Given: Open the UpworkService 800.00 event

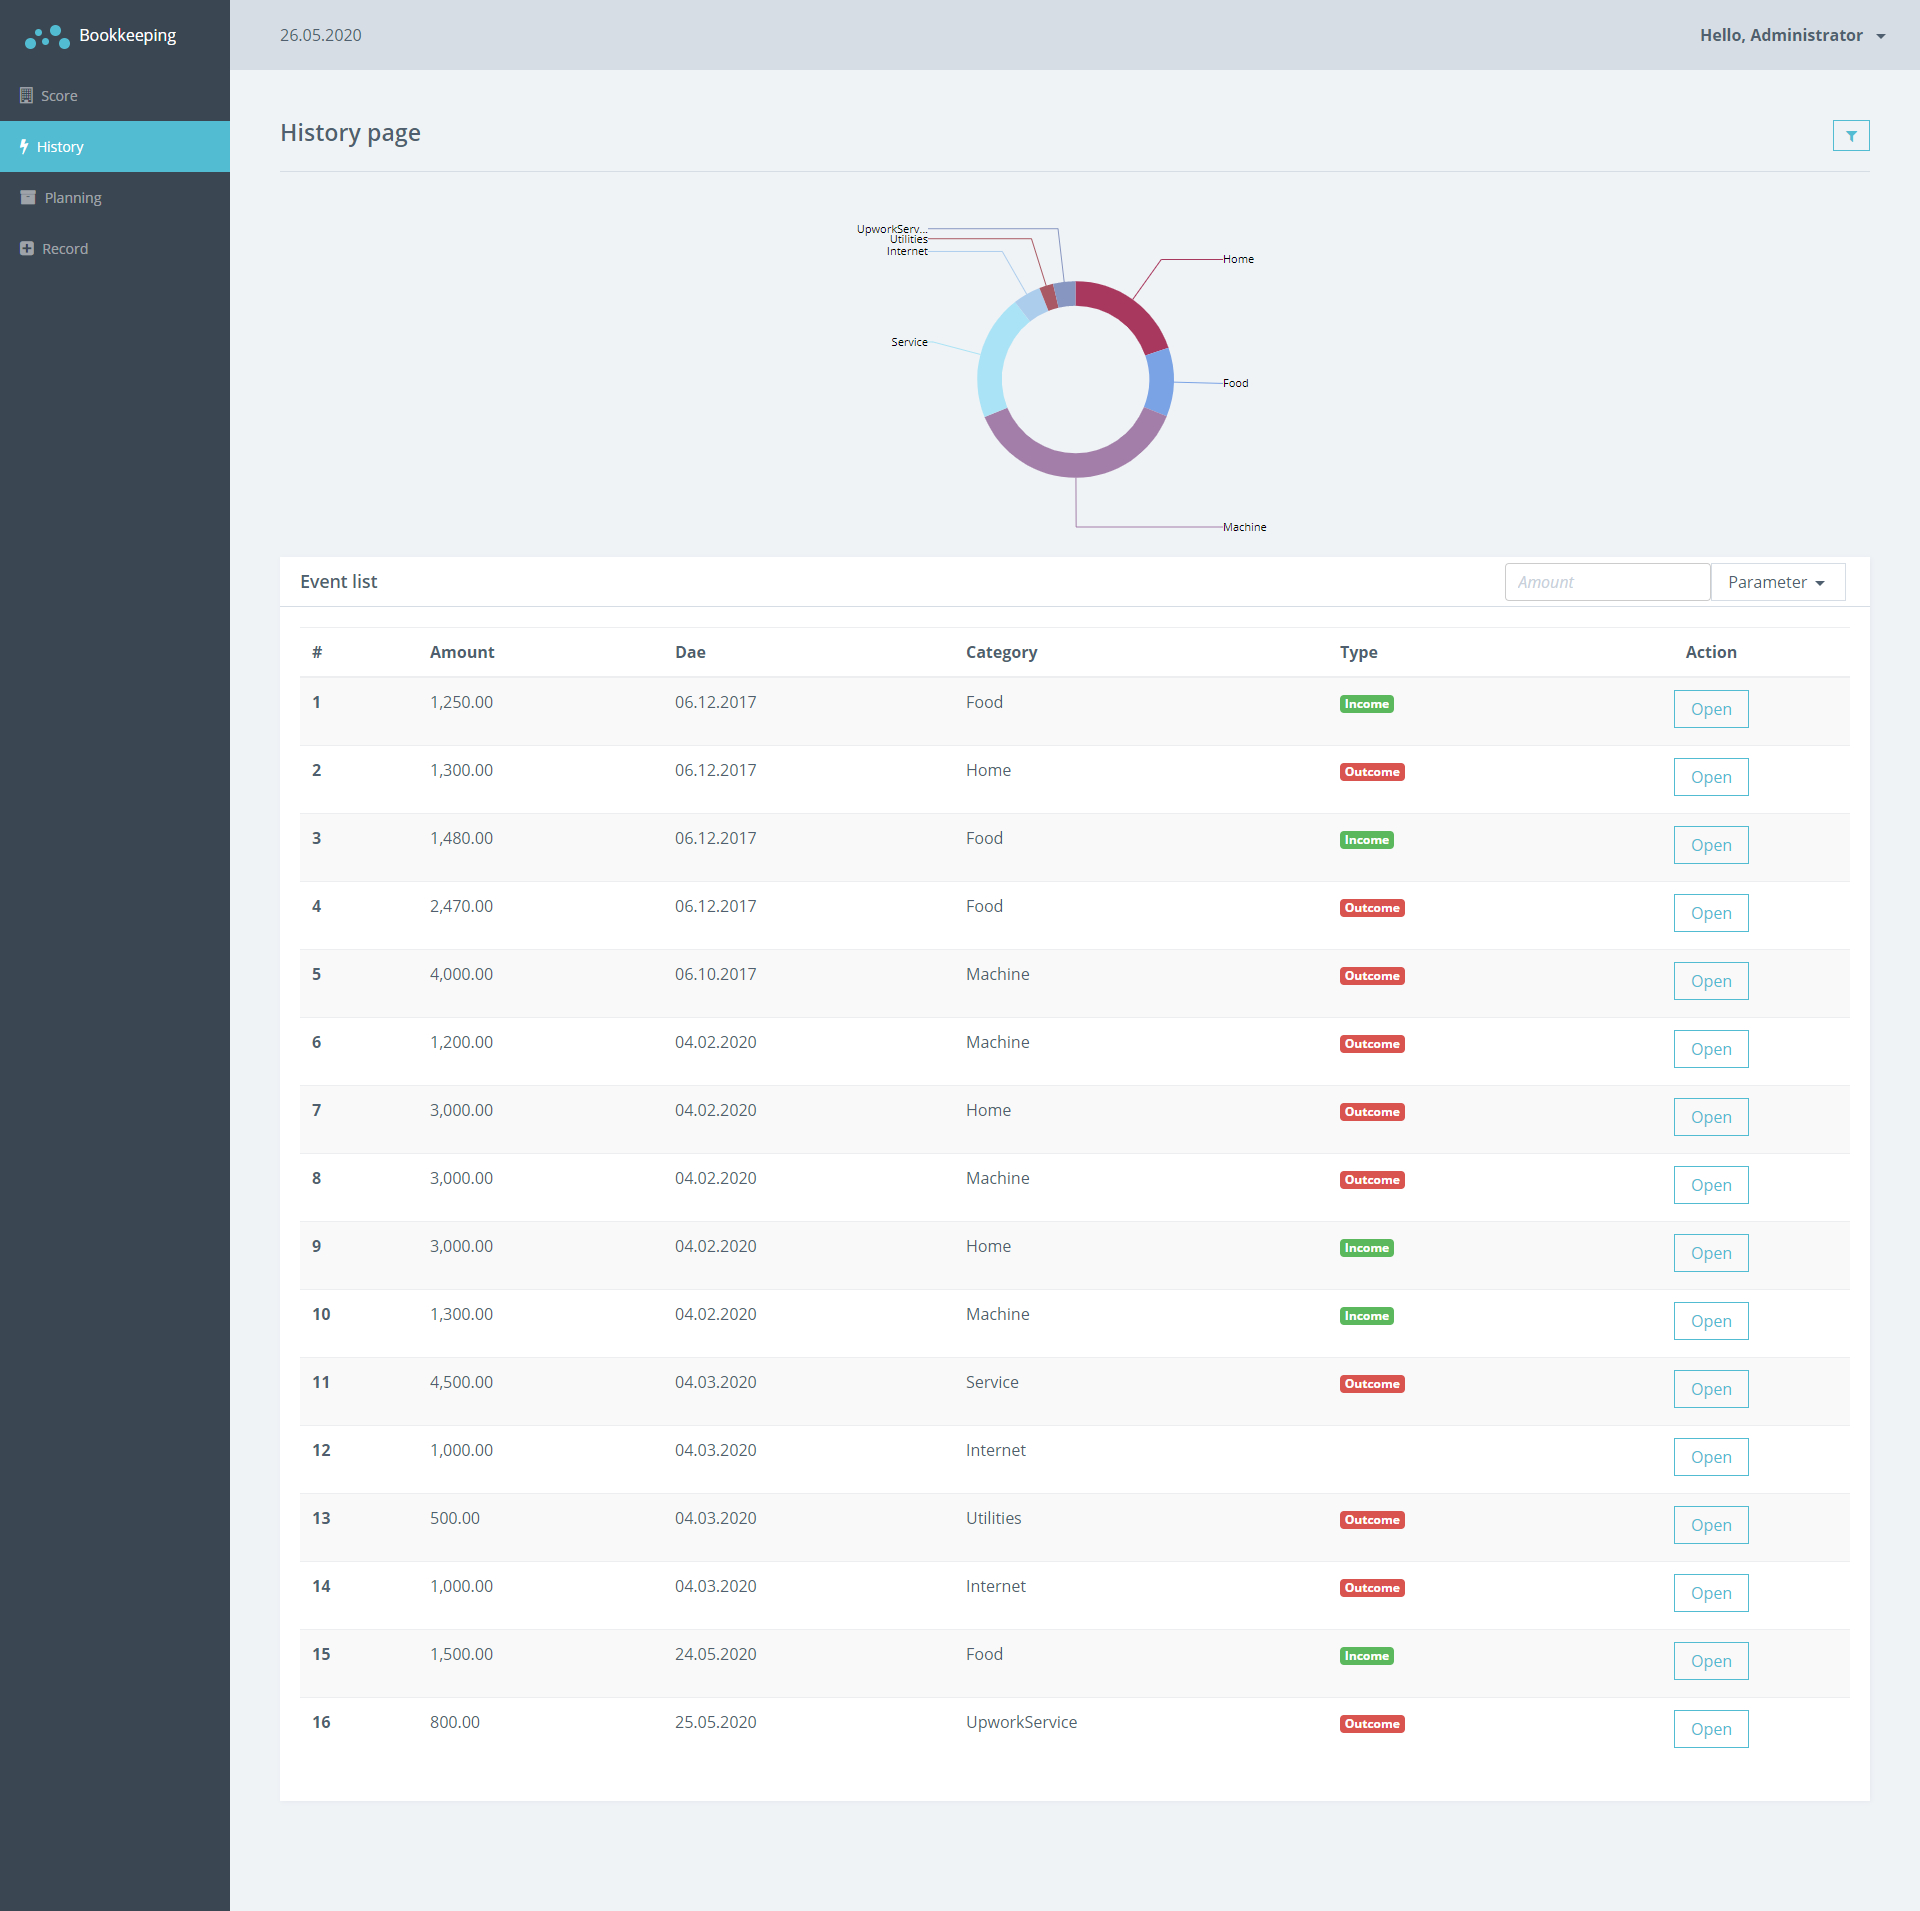Looking at the screenshot, I should pos(1710,1729).
